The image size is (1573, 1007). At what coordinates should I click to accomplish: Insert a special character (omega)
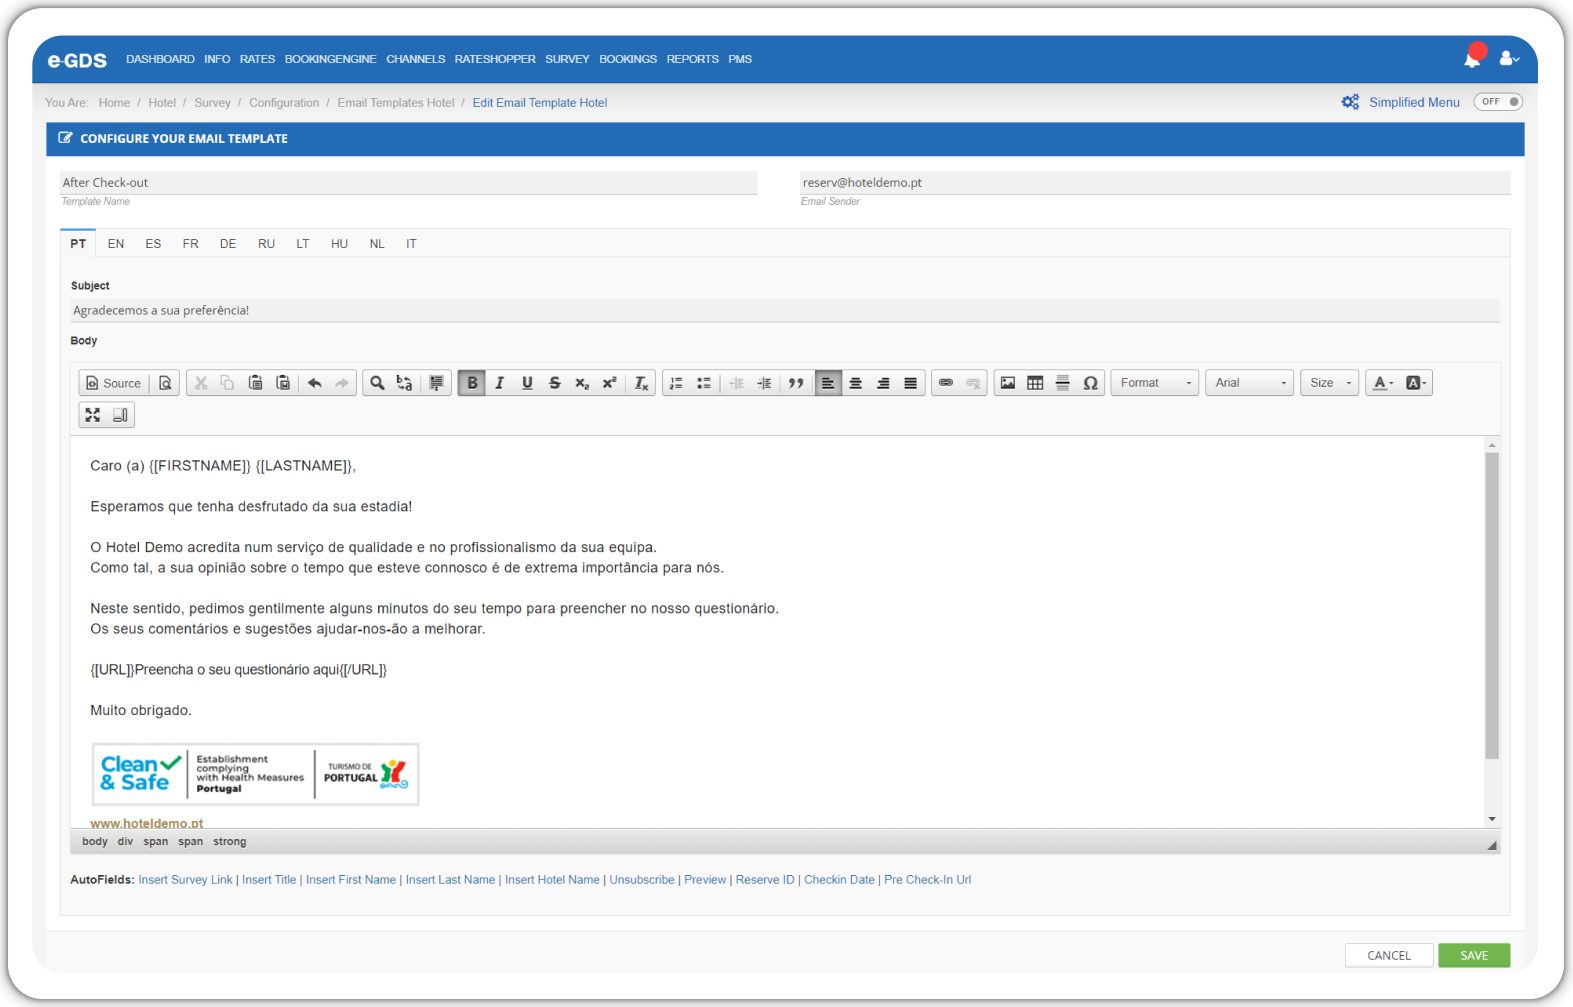1091,383
